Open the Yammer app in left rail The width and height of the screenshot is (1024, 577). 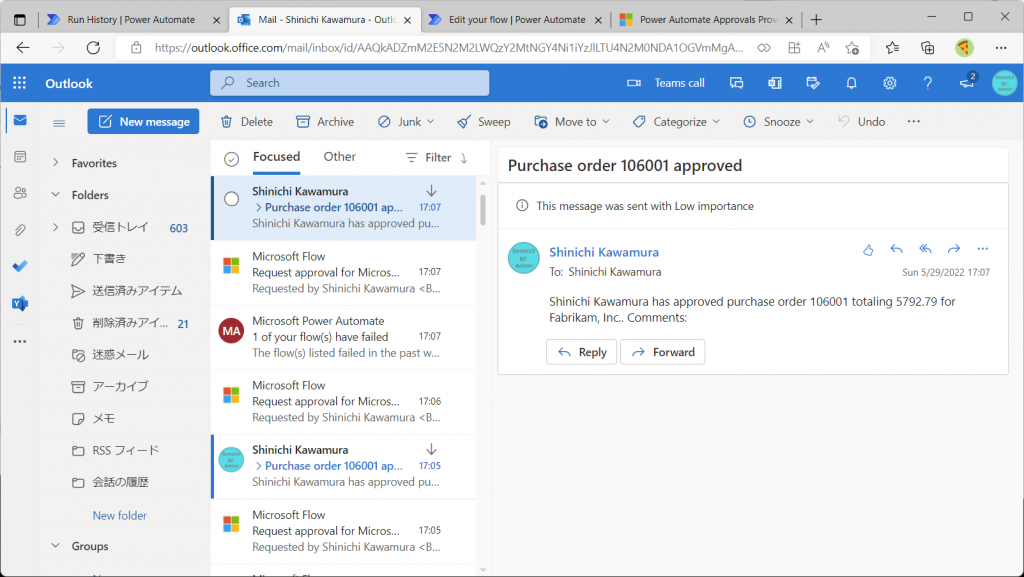tap(20, 303)
